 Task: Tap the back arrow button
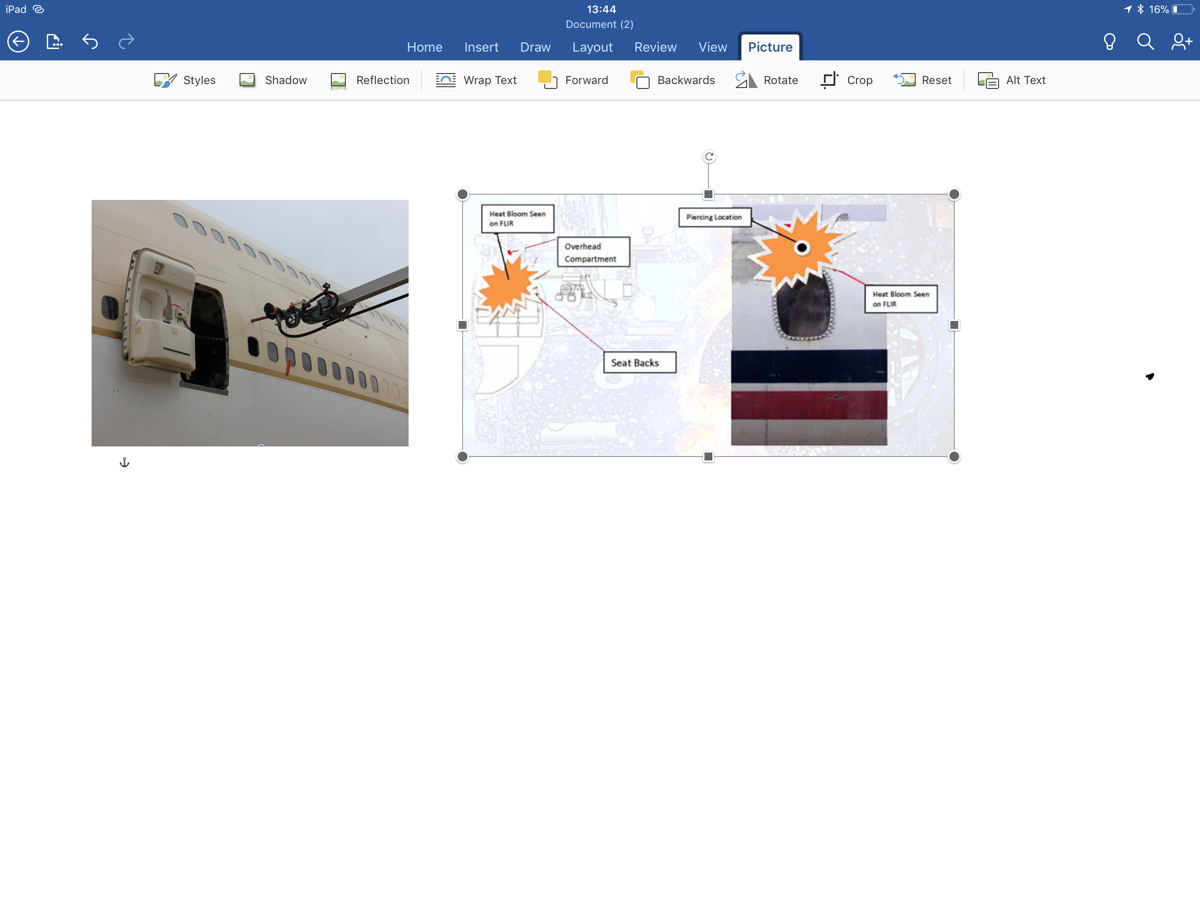18,41
